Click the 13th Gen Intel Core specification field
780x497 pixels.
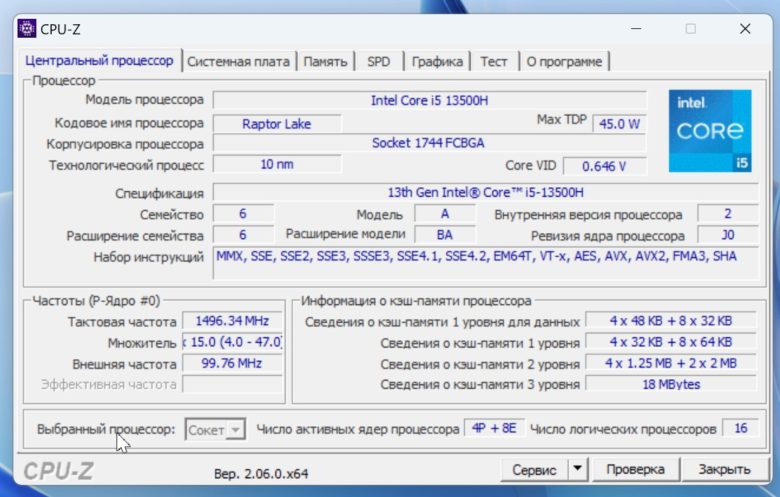point(486,193)
